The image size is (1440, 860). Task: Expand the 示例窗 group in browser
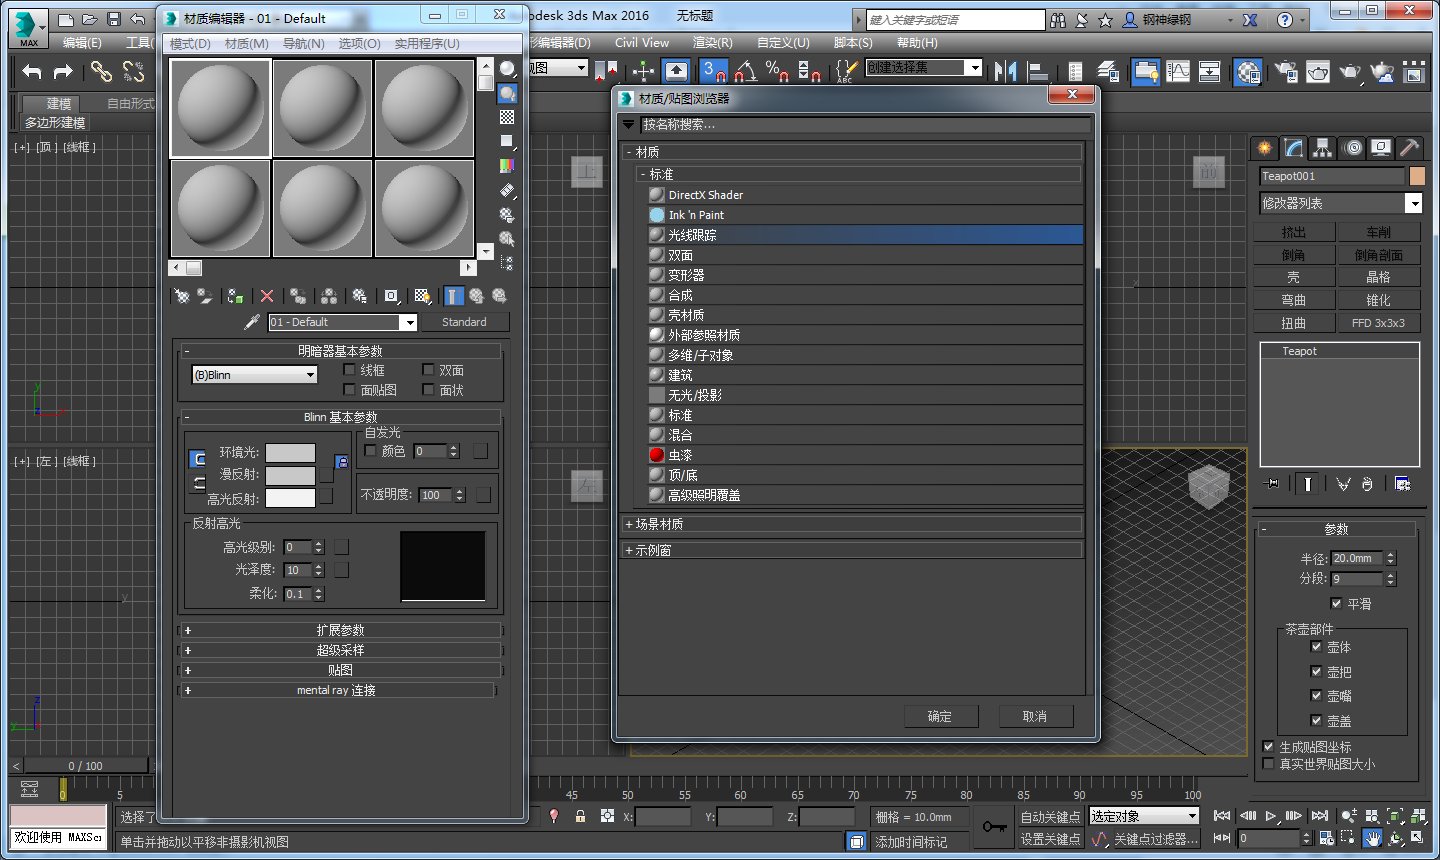852,550
